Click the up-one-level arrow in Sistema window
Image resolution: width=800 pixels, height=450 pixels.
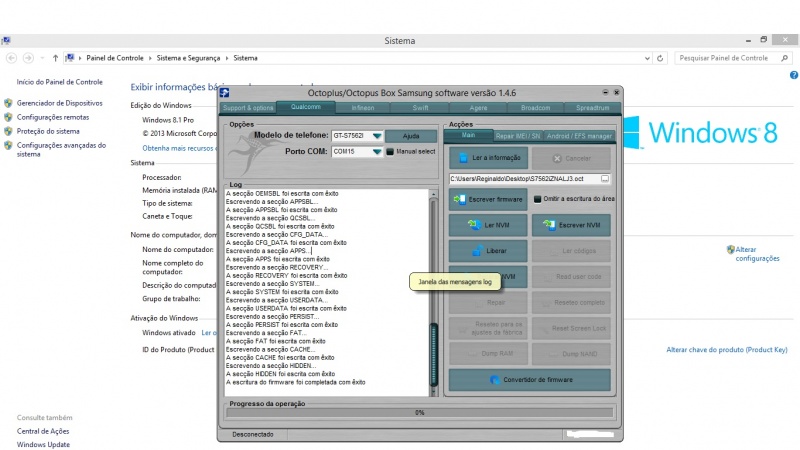tap(55, 58)
